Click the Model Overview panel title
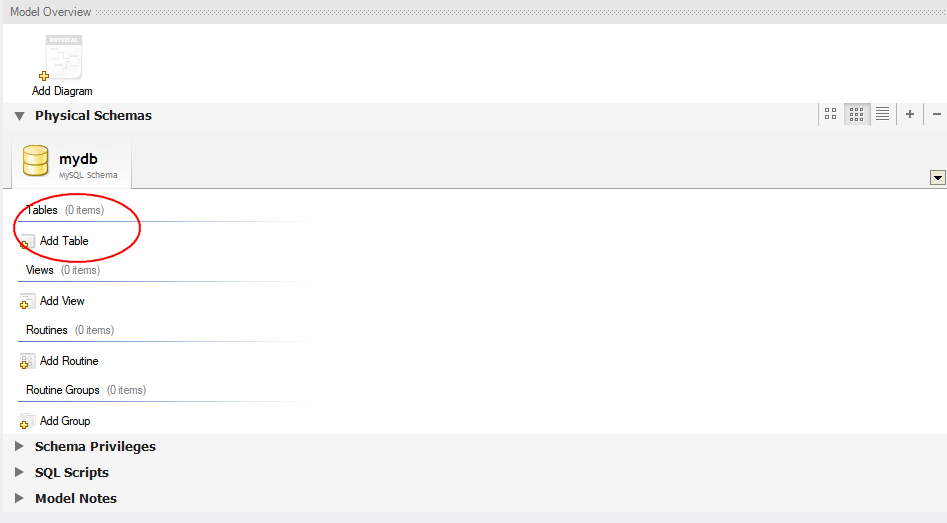This screenshot has height=523, width=947. click(50, 12)
